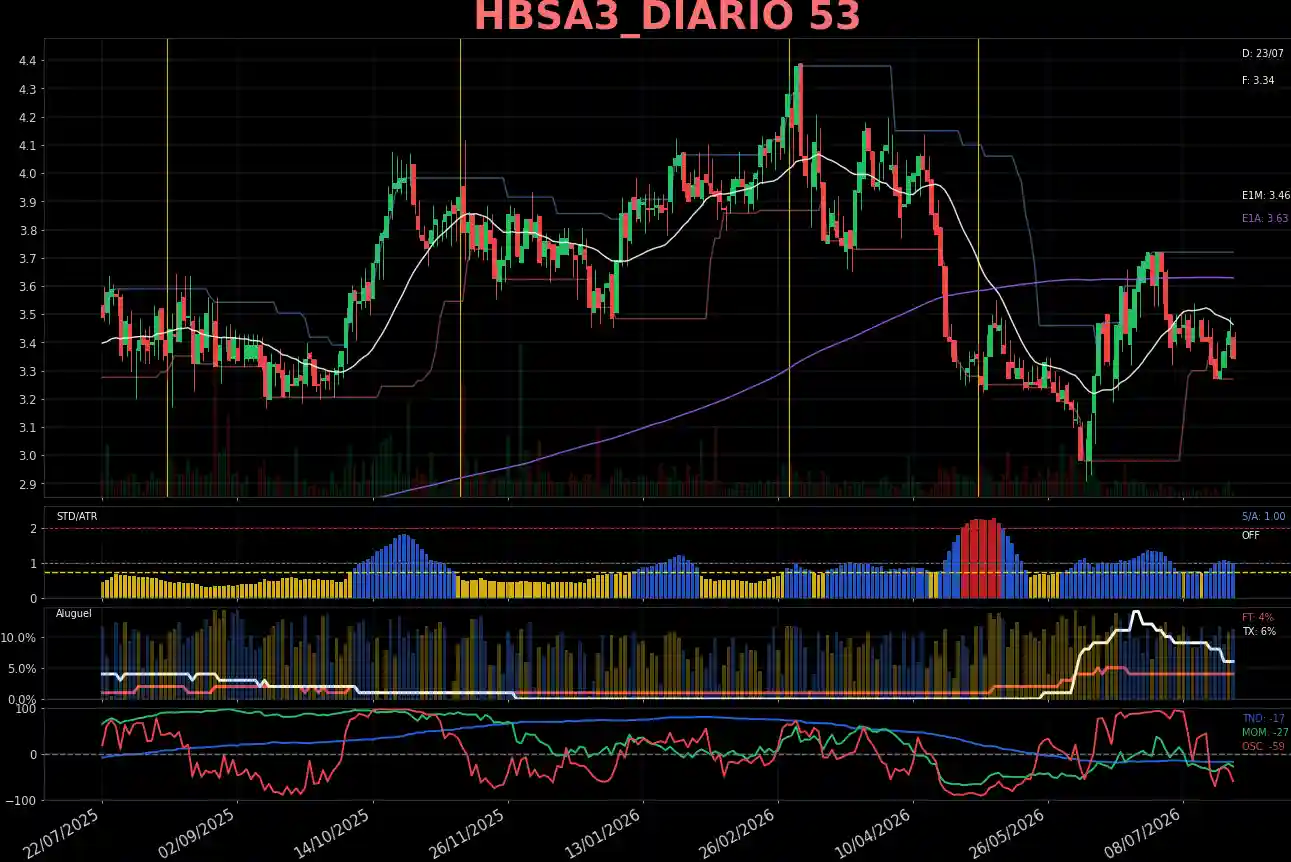Select the 26/11/2025 date axis label
Image resolution: width=1291 pixels, height=862 pixels.
tap(468, 834)
